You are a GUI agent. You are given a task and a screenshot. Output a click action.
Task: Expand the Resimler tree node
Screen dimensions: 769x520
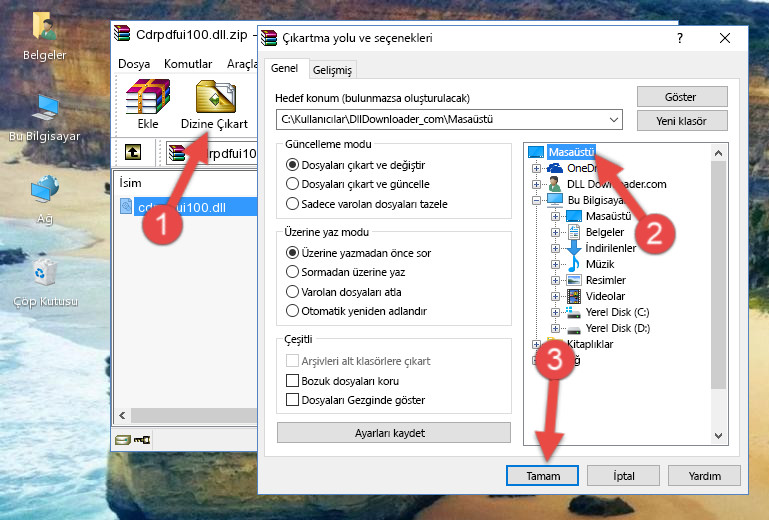click(x=555, y=281)
